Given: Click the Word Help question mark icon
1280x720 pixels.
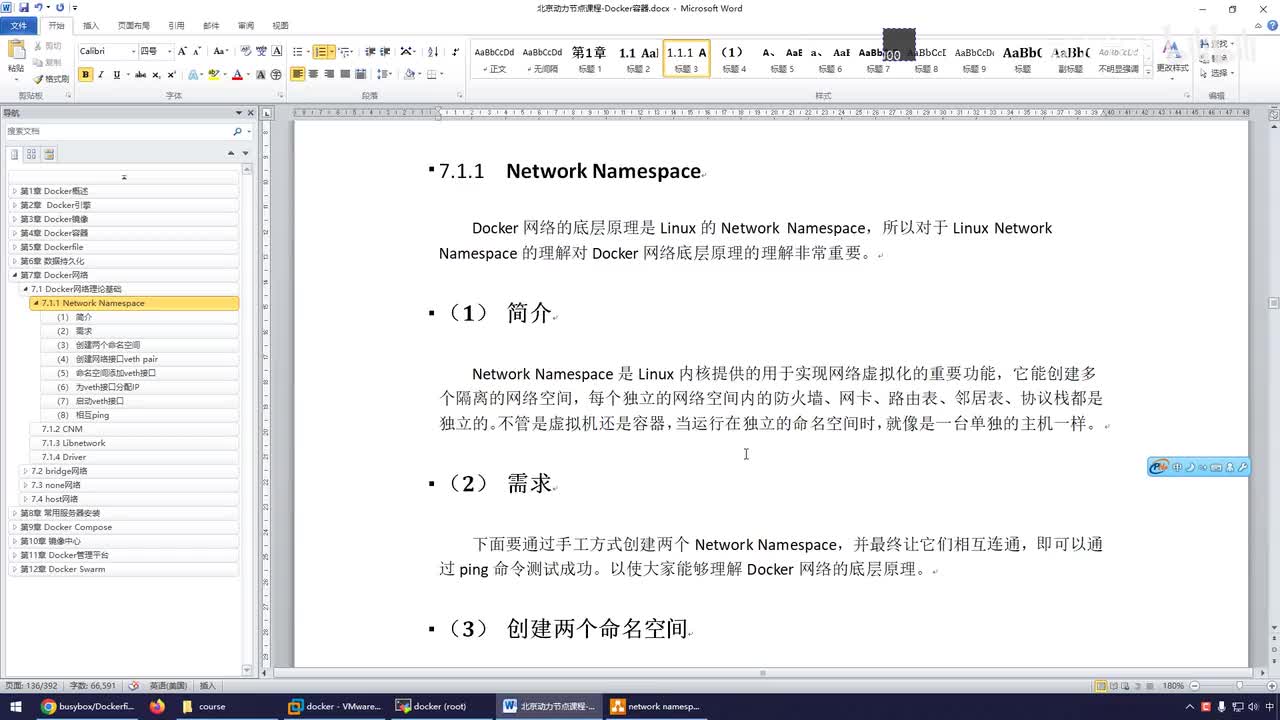Looking at the screenshot, I should (1270, 25).
